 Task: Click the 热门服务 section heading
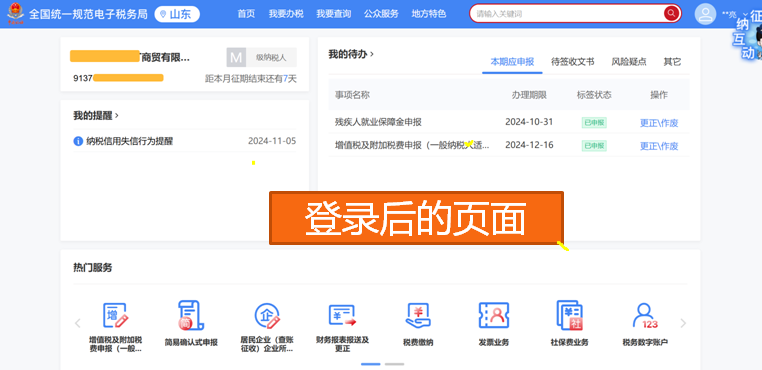coord(92,267)
